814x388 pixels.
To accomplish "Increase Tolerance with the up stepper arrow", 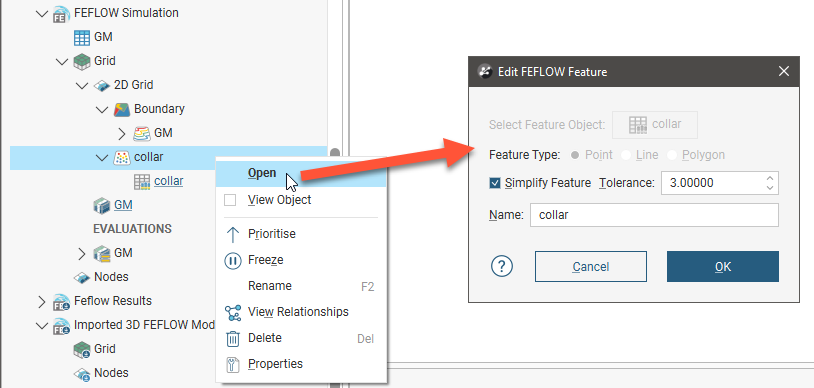I will [x=770, y=178].
